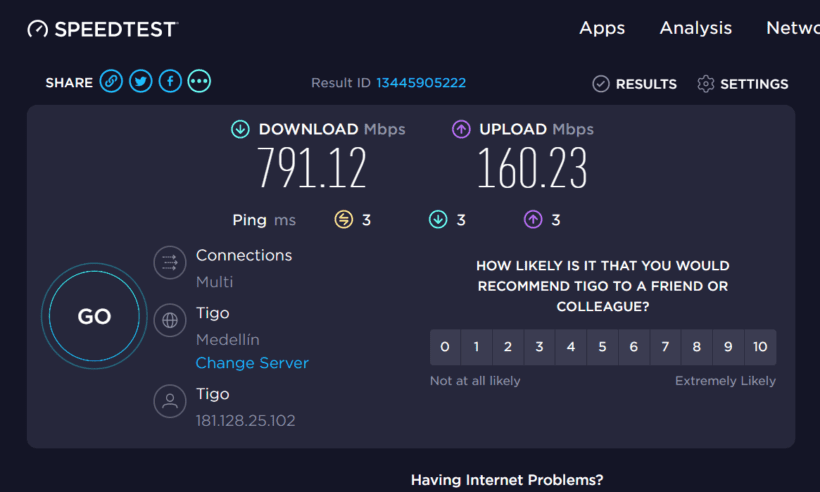Share the result on Twitter

[141, 82]
